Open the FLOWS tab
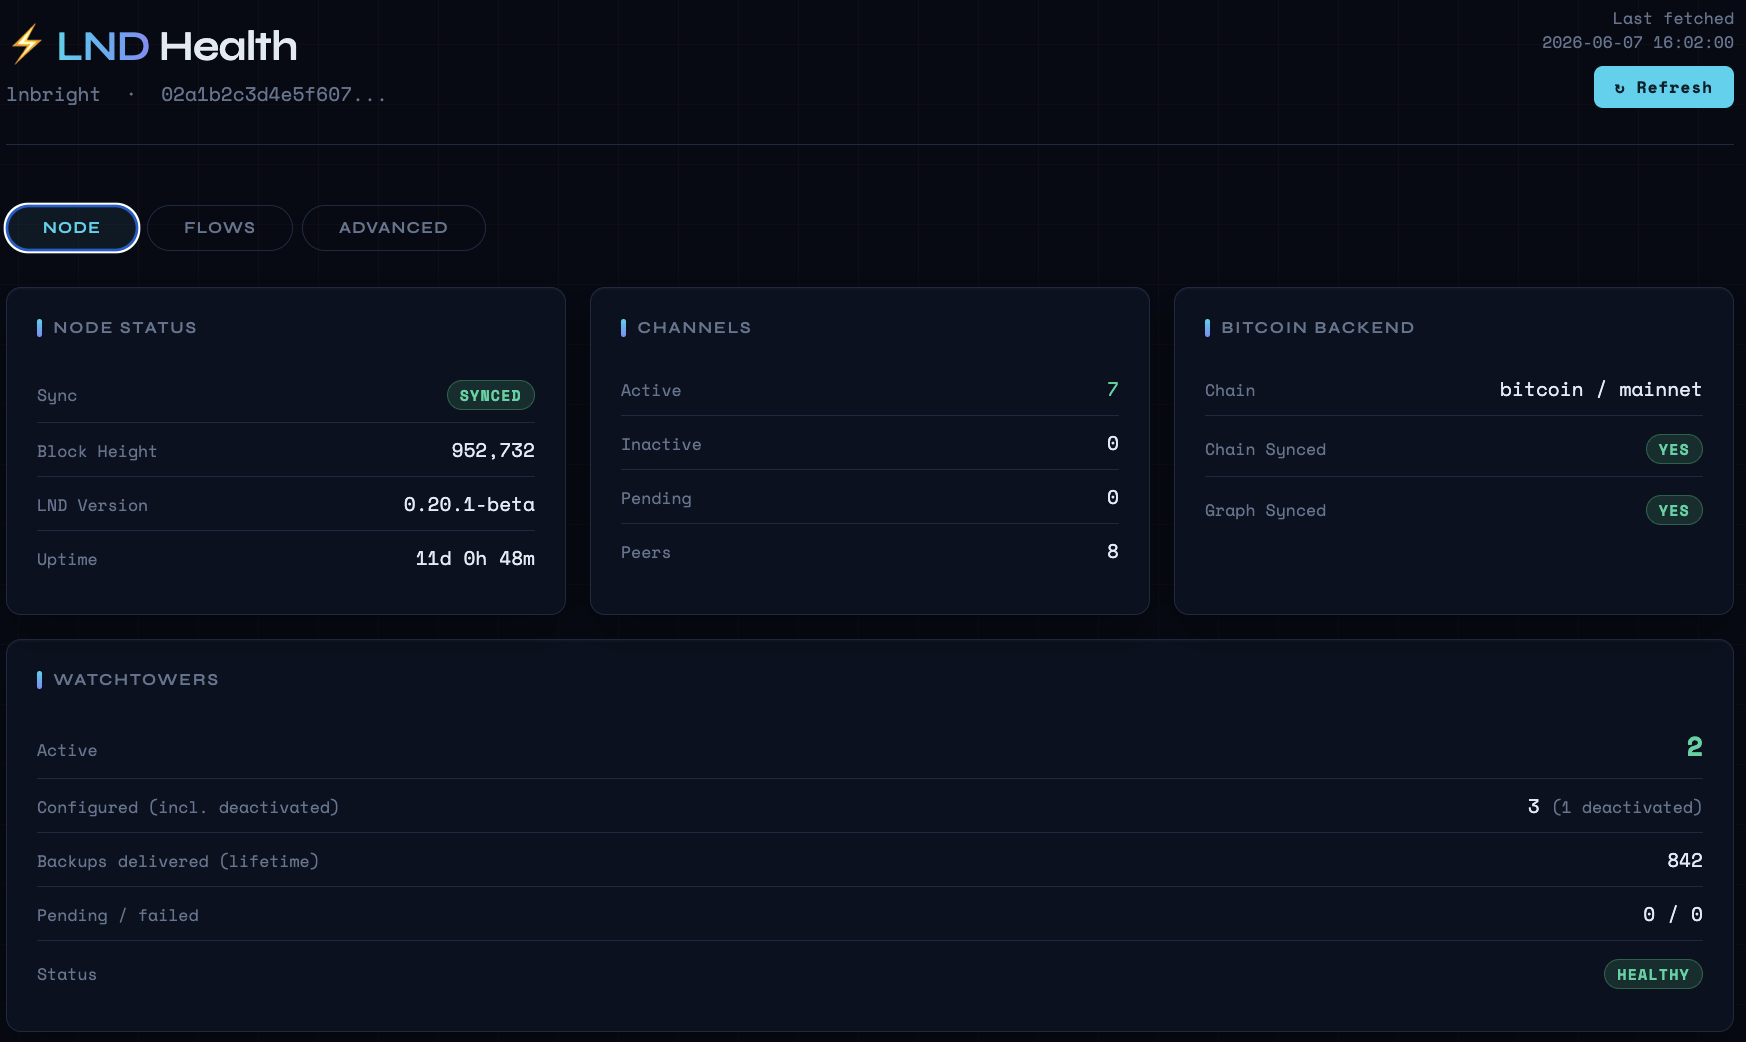Viewport: 1746px width, 1042px height. coord(220,228)
